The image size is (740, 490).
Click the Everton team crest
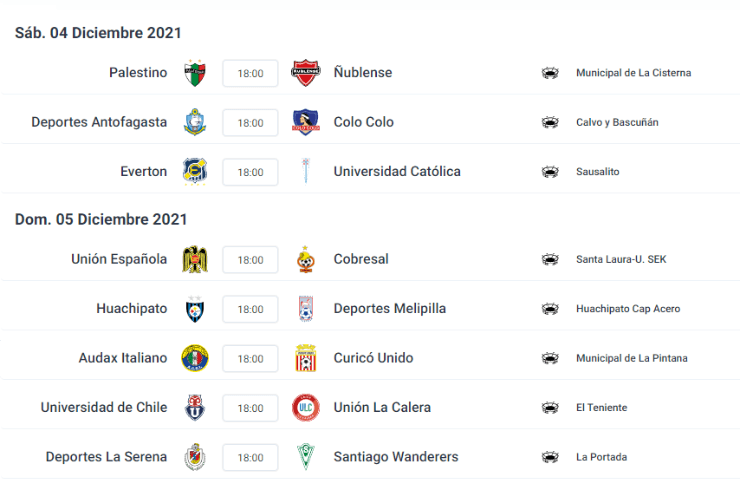[x=194, y=171]
